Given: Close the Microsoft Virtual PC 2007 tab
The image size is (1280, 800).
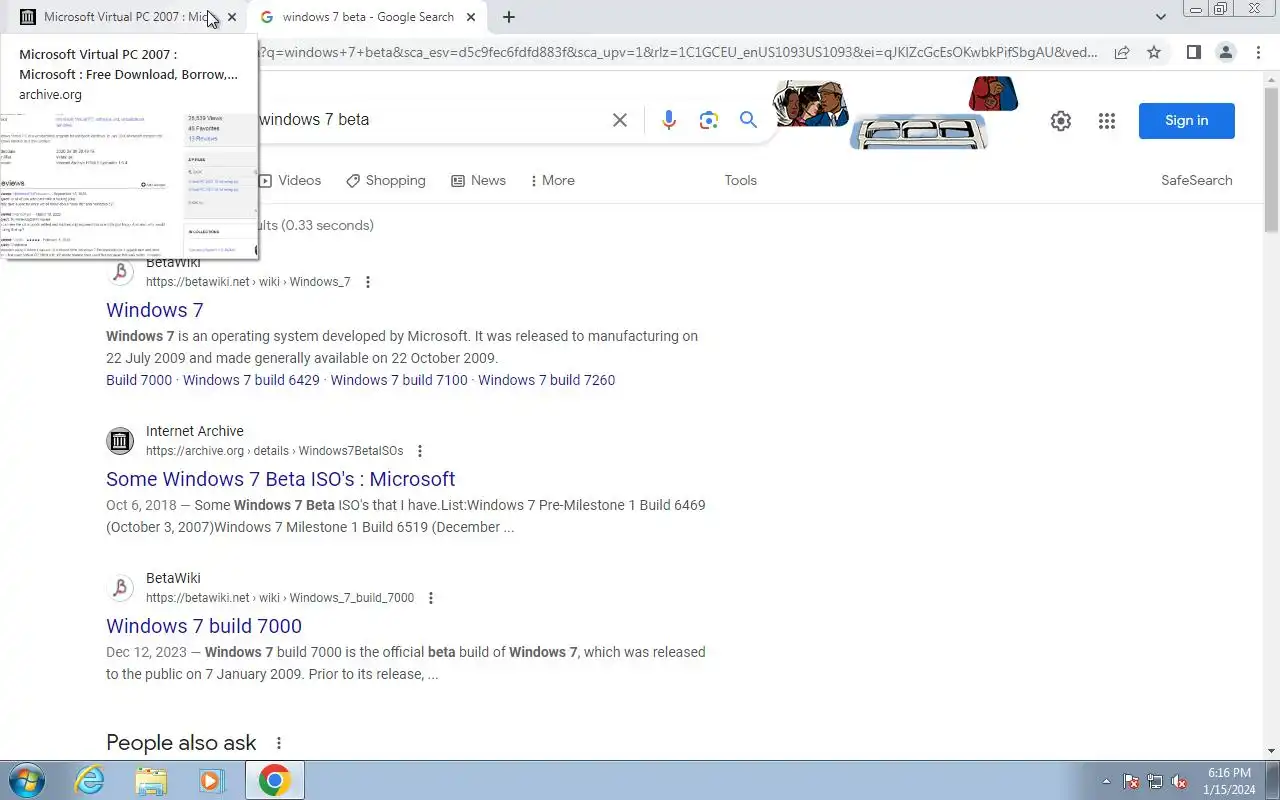Looking at the screenshot, I should pyautogui.click(x=232, y=17).
